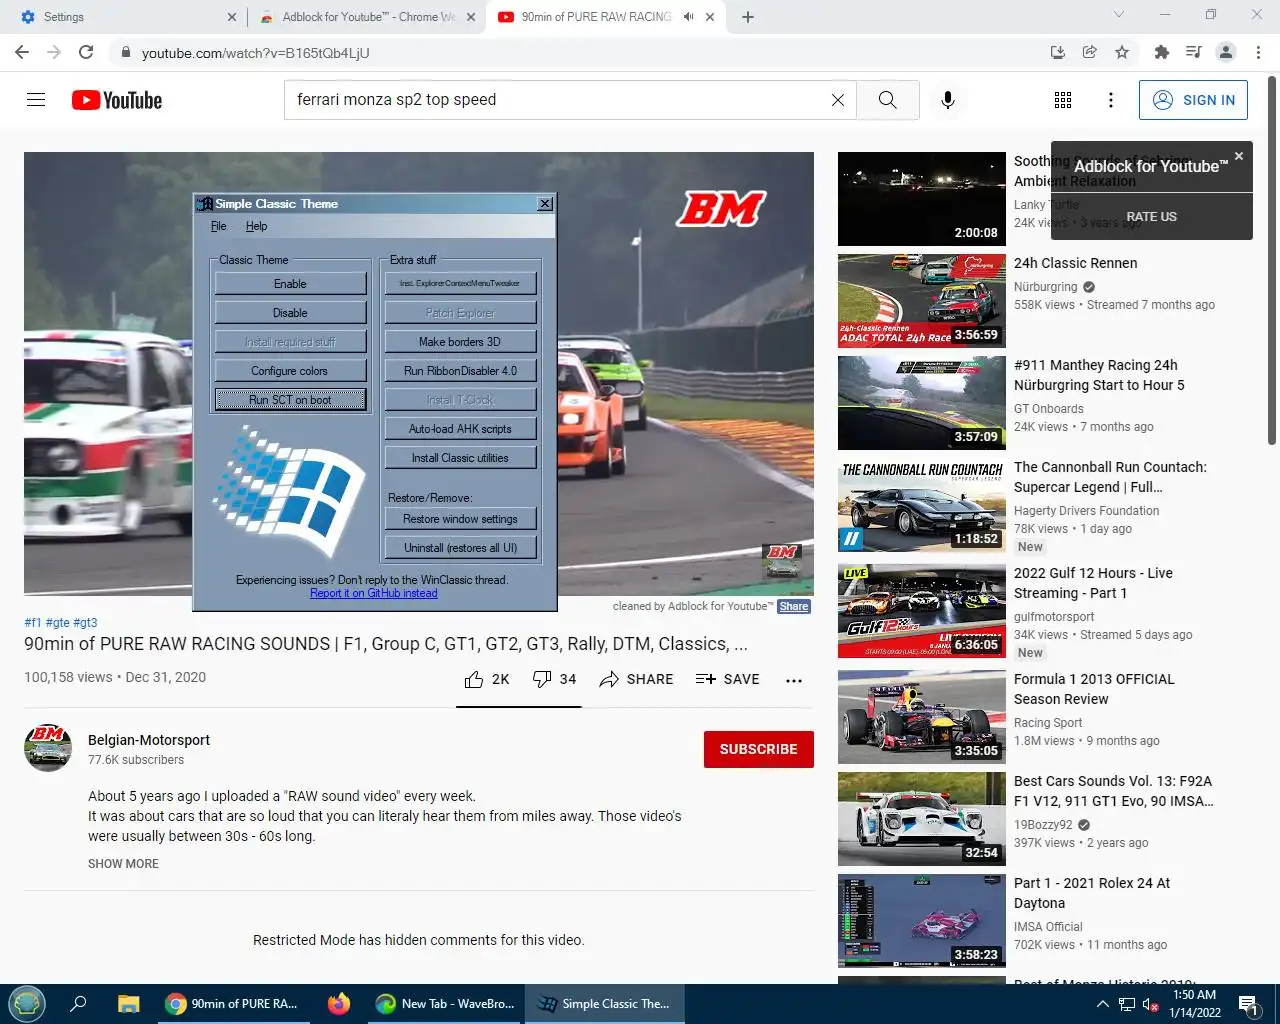Bookmark this page star icon
Image resolution: width=1280 pixels, height=1024 pixels.
pos(1122,52)
